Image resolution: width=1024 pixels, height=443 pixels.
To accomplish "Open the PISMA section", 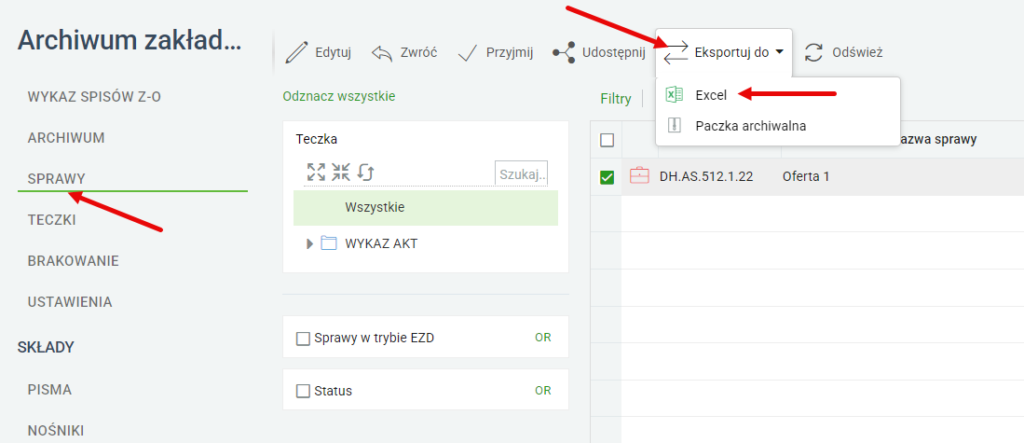I will 50,390.
